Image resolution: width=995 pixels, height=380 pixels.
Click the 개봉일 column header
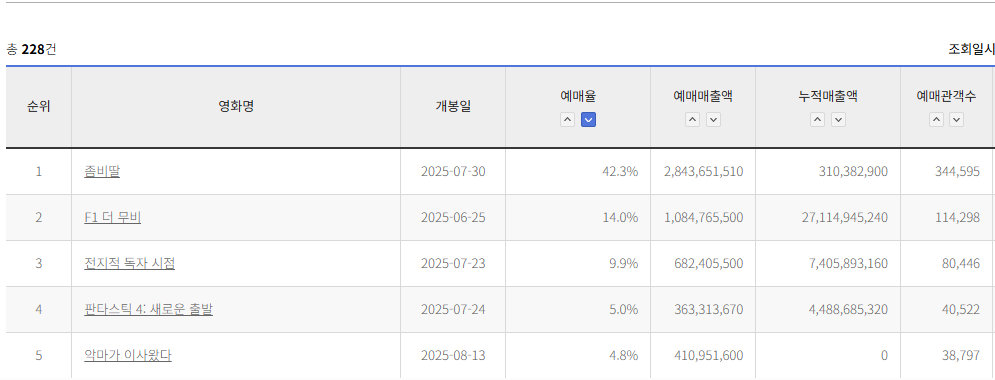[x=453, y=107]
